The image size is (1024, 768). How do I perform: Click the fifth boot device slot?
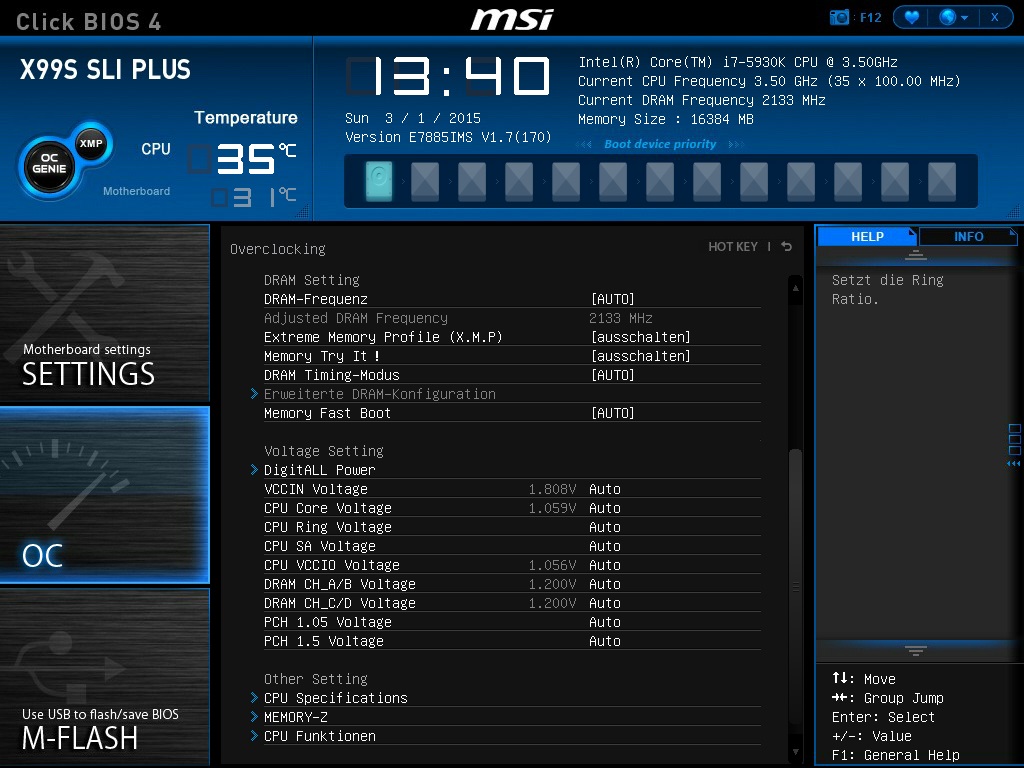pyautogui.click(x=566, y=181)
